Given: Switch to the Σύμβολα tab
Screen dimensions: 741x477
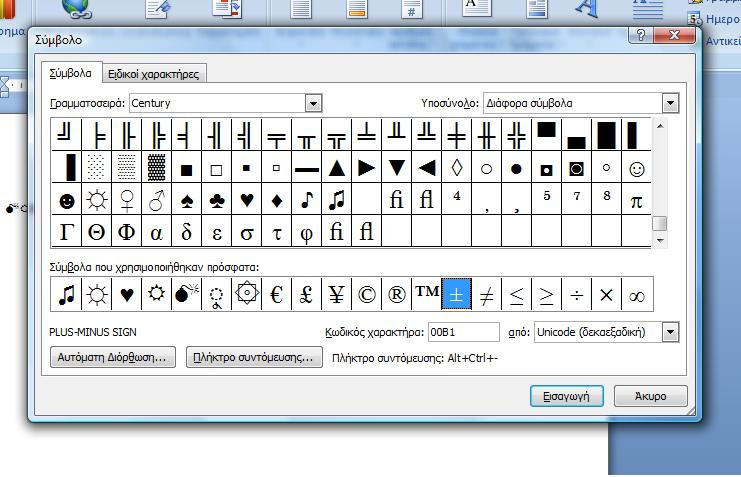Looking at the screenshot, I should point(71,73).
